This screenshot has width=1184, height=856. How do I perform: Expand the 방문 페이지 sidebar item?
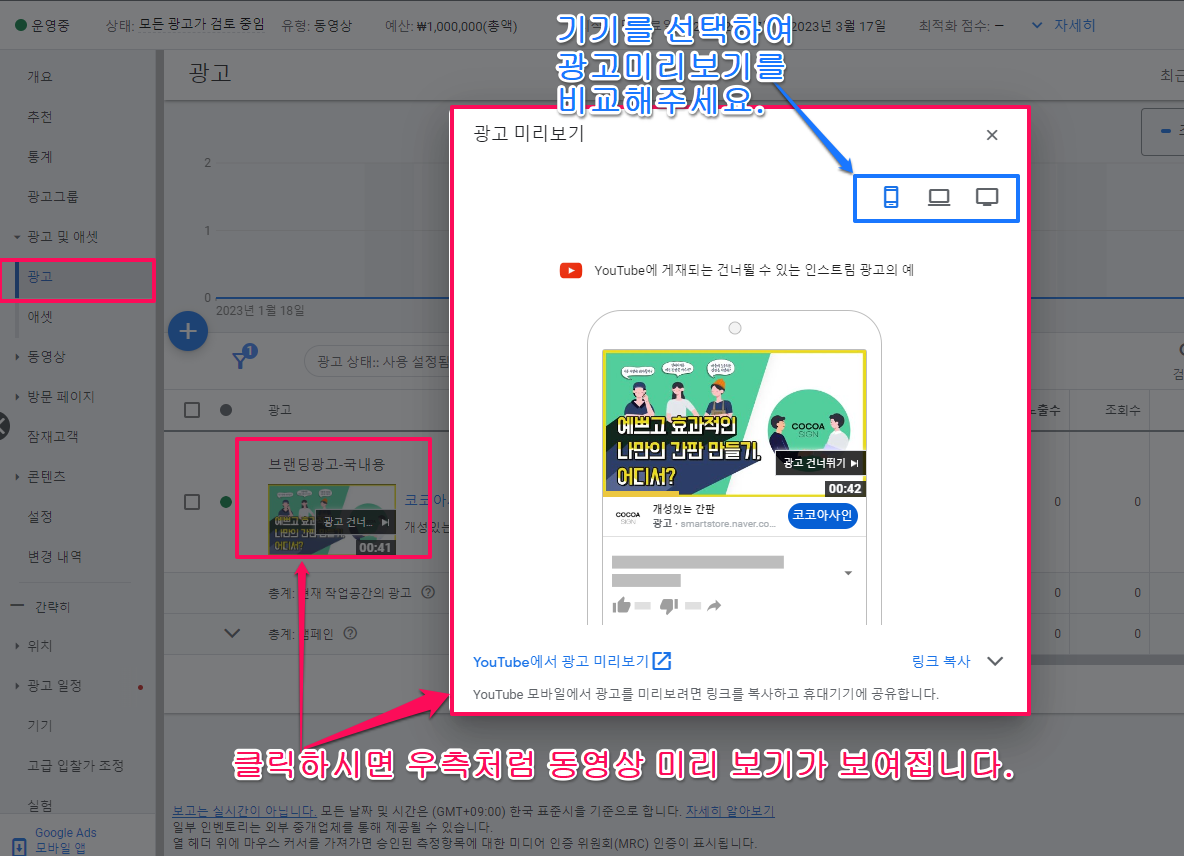(17, 396)
